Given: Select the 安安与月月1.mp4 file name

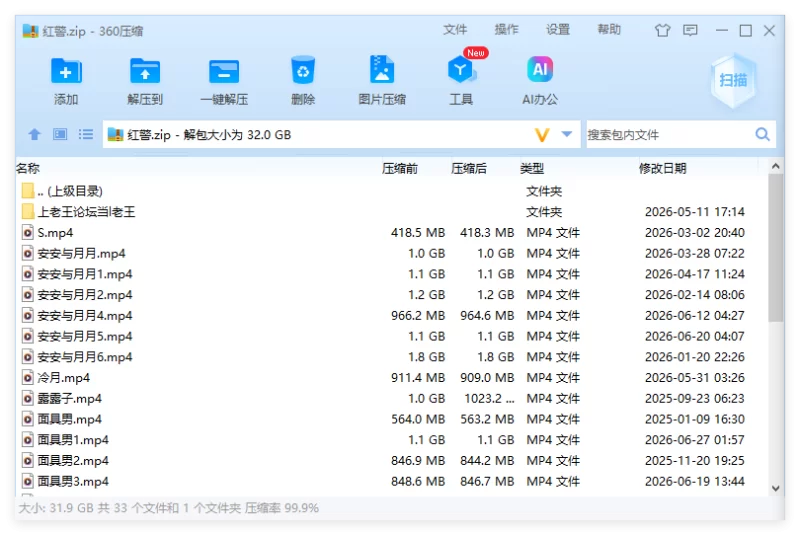Looking at the screenshot, I should pos(85,274).
